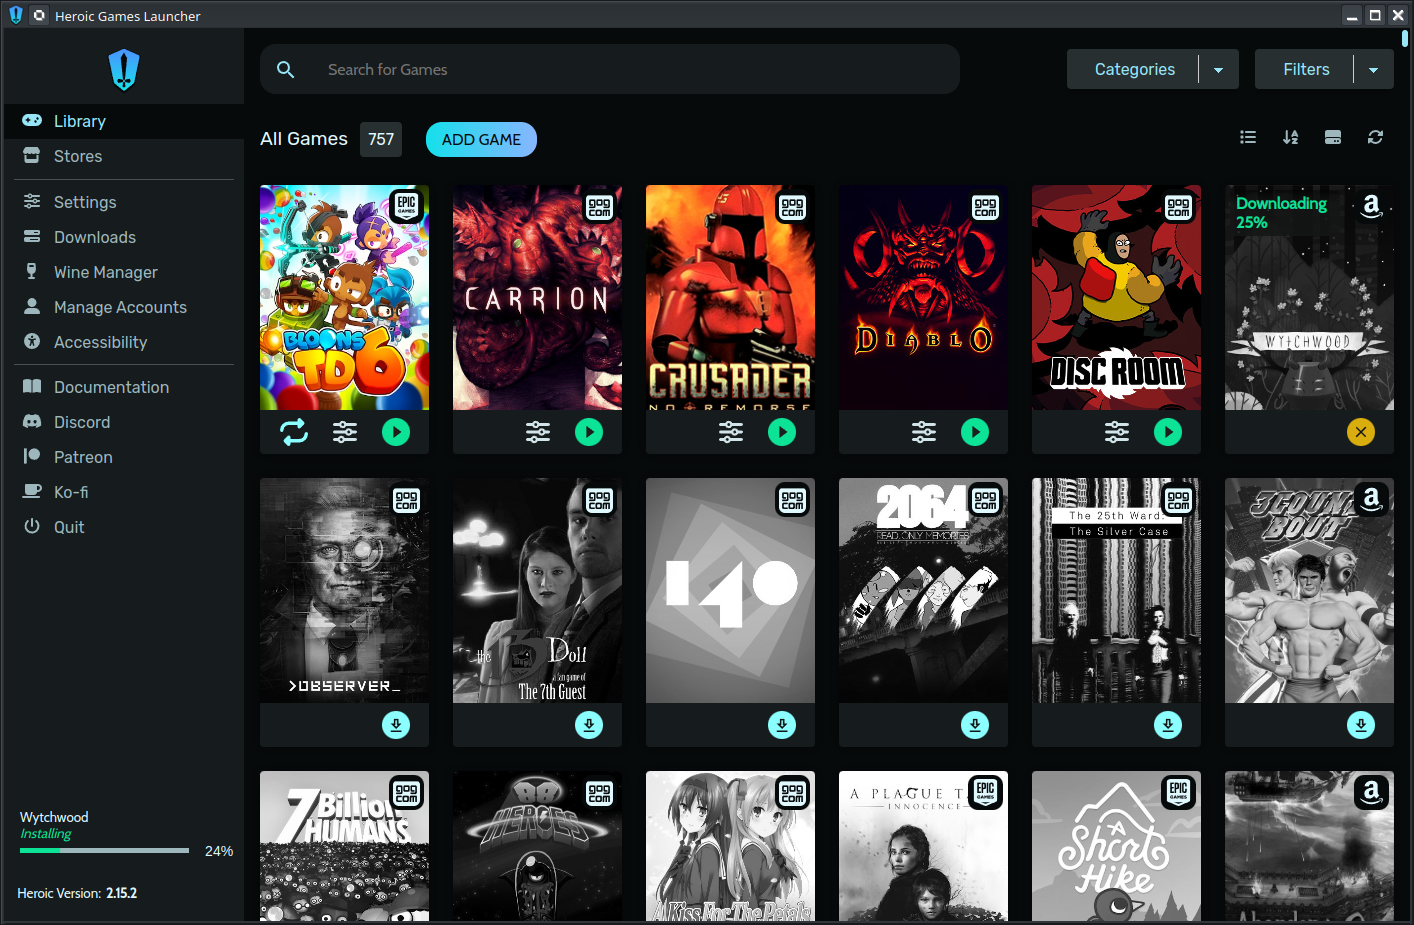The height and width of the screenshot is (925, 1414).
Task: Open Wine Manager from sidebar
Action: [105, 272]
